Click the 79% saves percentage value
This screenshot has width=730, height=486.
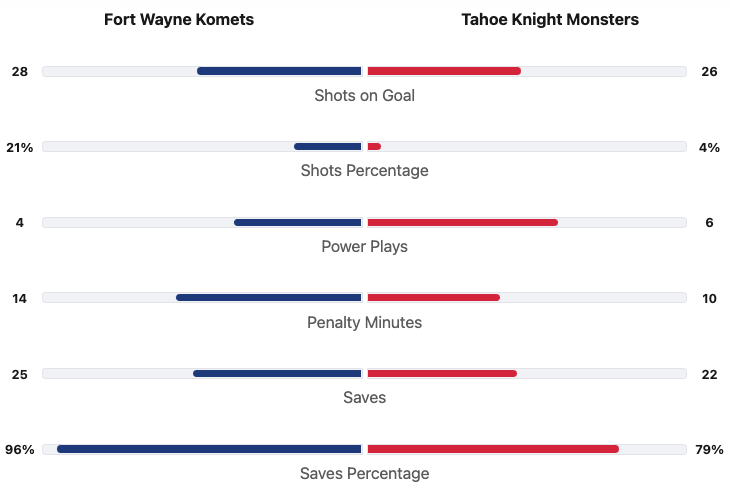(x=709, y=450)
